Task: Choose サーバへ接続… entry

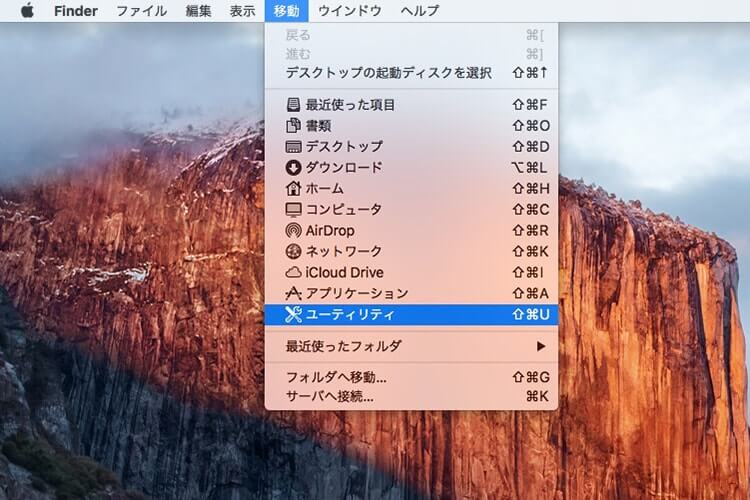Action: [x=411, y=396]
